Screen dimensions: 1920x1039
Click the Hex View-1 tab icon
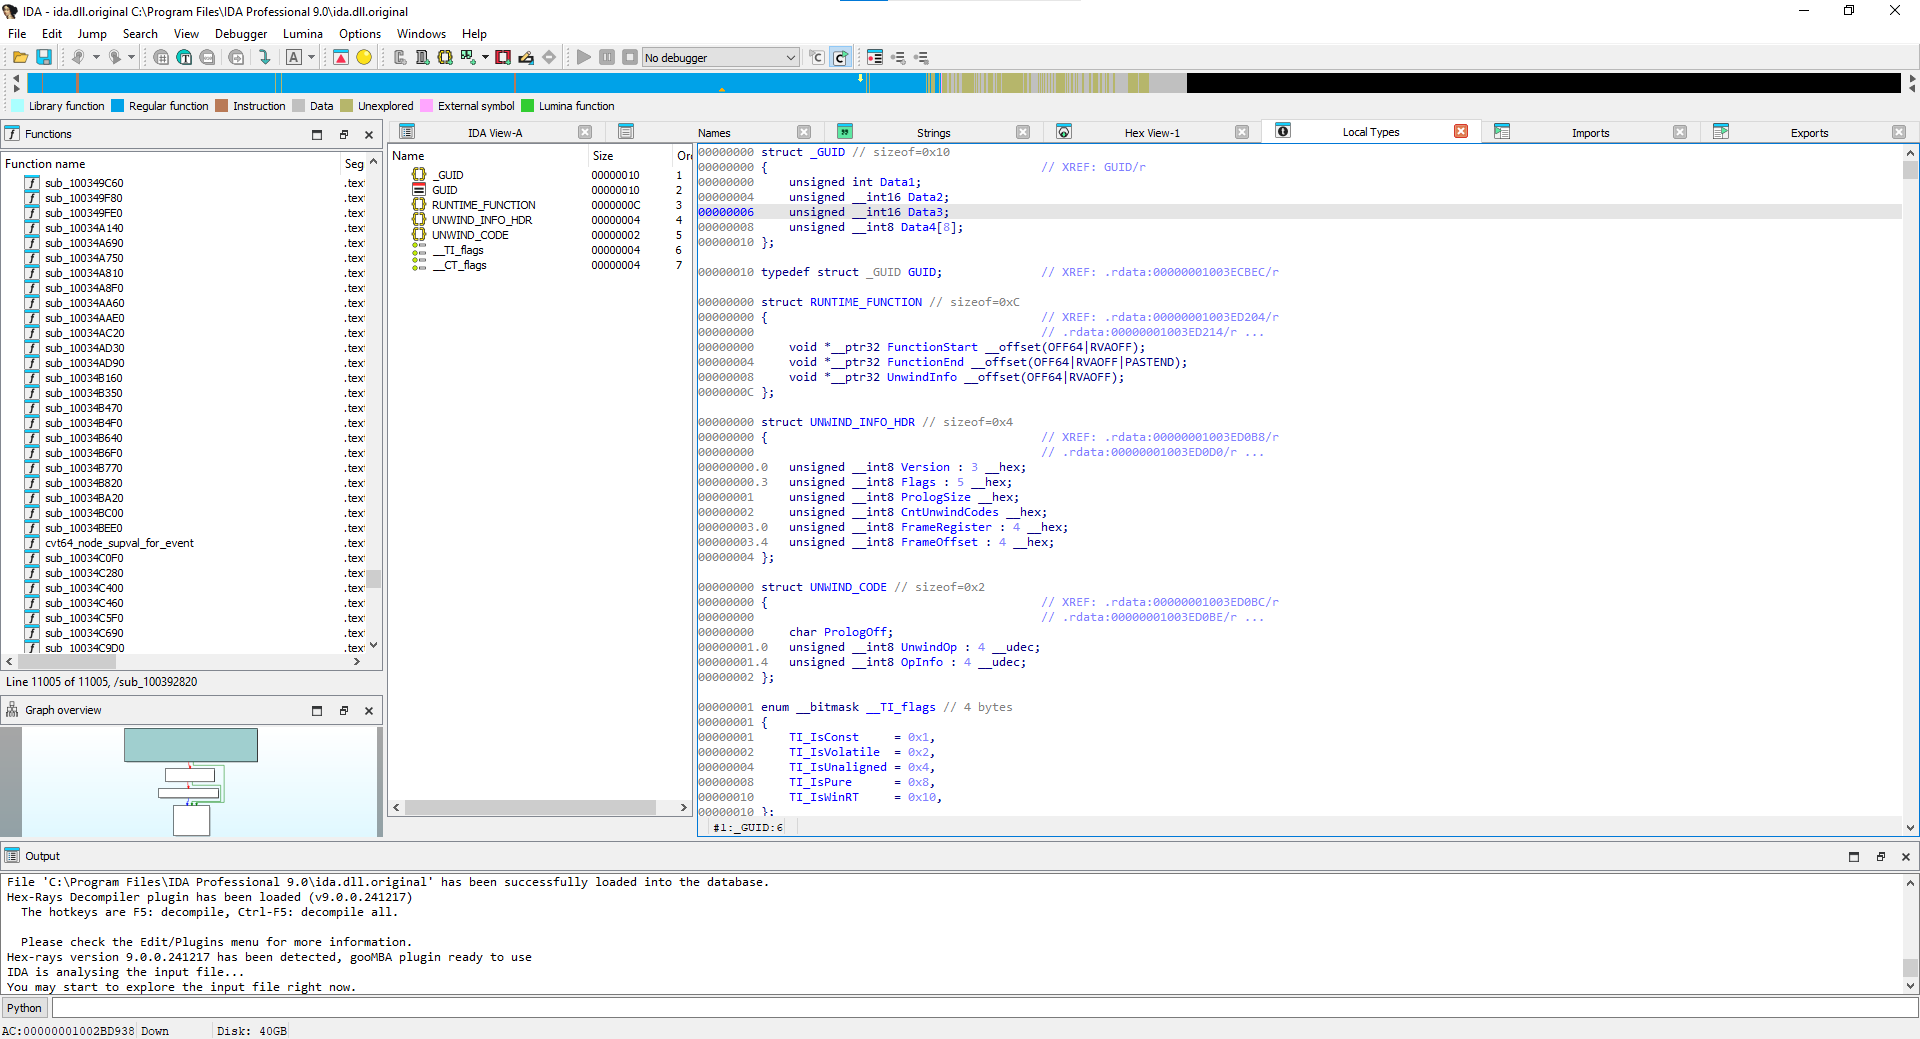pos(1064,132)
